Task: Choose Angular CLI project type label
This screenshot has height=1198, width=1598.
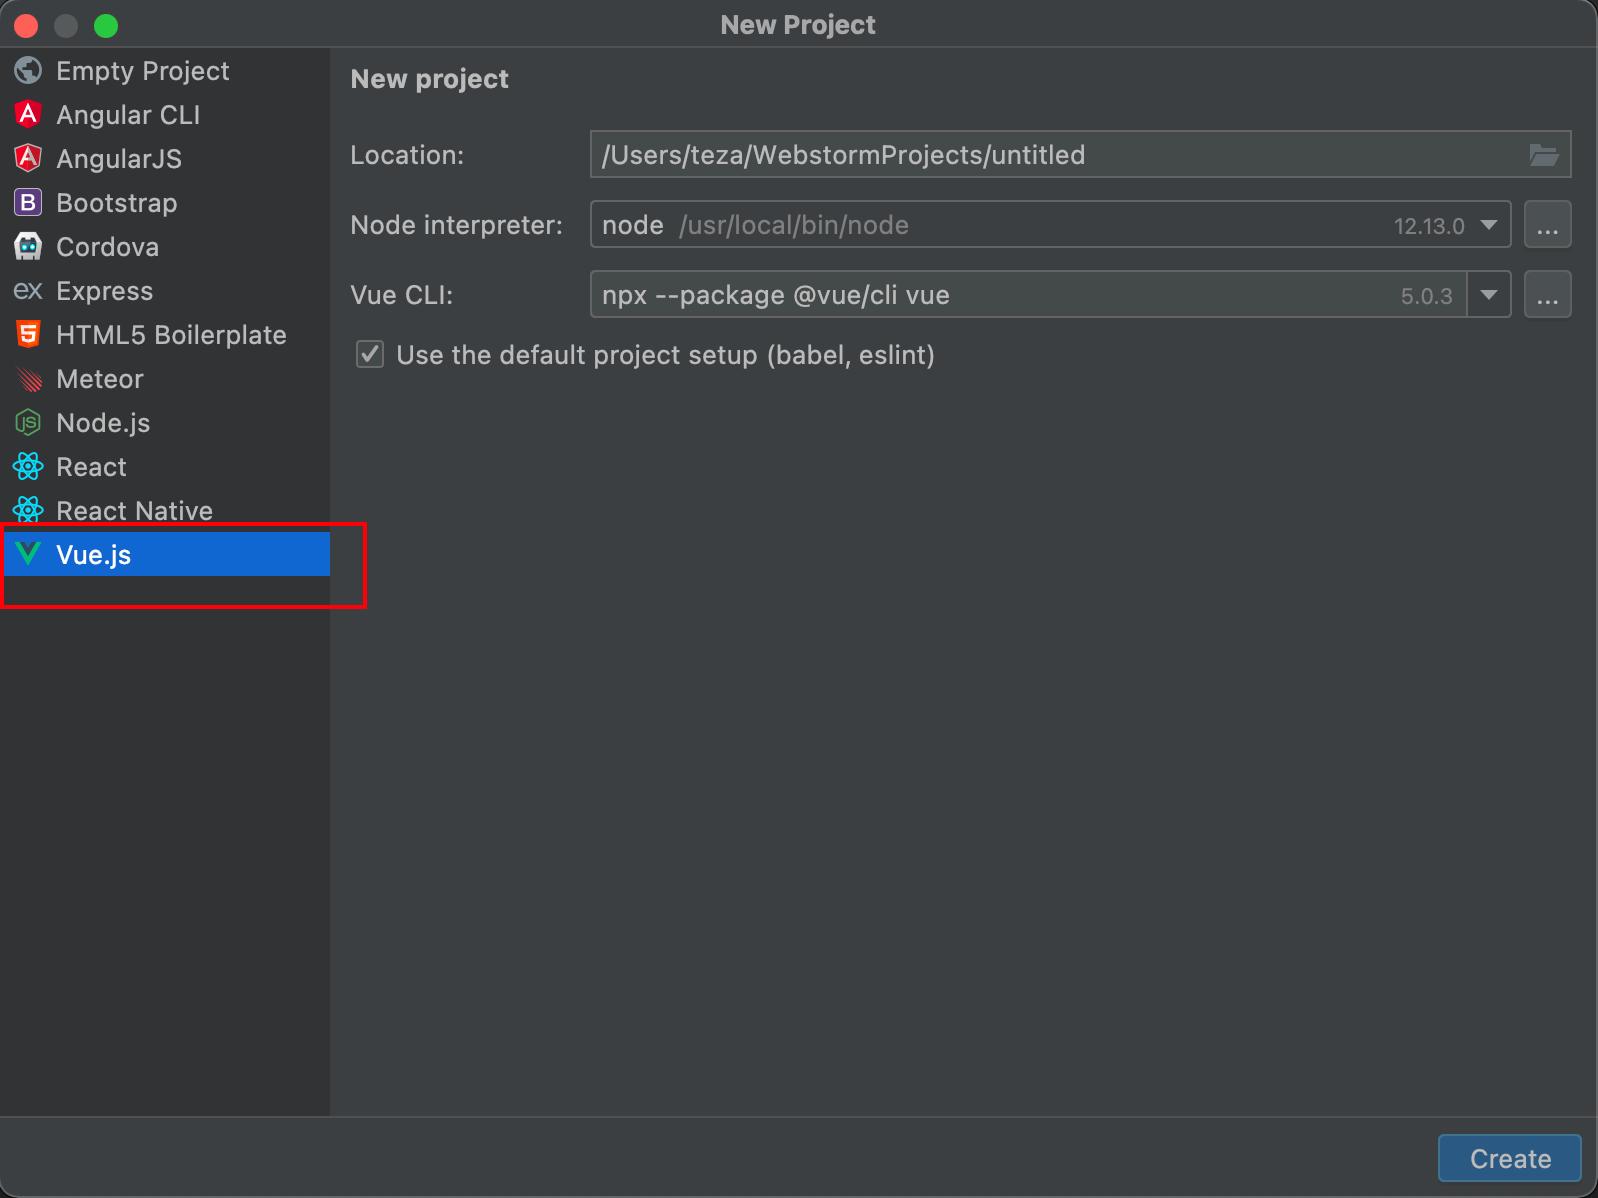Action: 128,115
